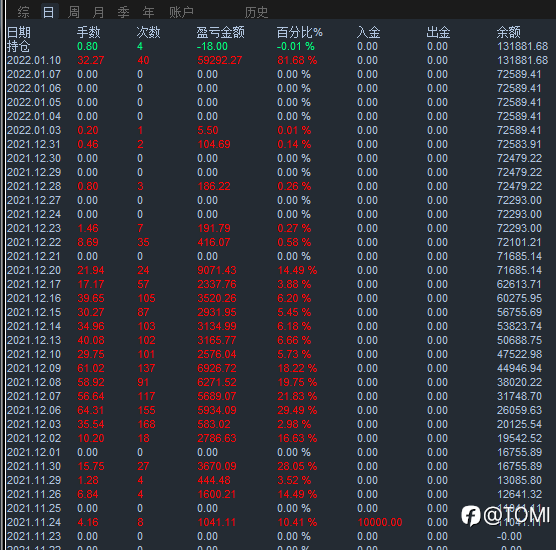Click balance 19542.52
This screenshot has height=550, width=556.
tap(519, 439)
